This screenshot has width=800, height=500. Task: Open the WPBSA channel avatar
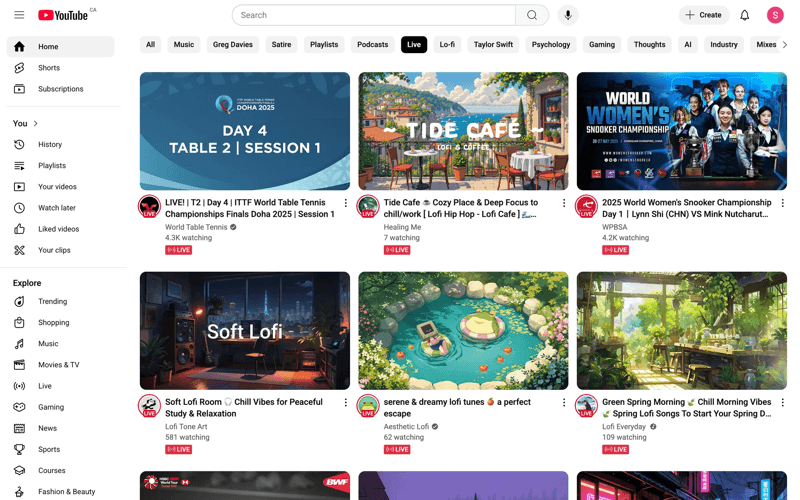click(x=586, y=207)
